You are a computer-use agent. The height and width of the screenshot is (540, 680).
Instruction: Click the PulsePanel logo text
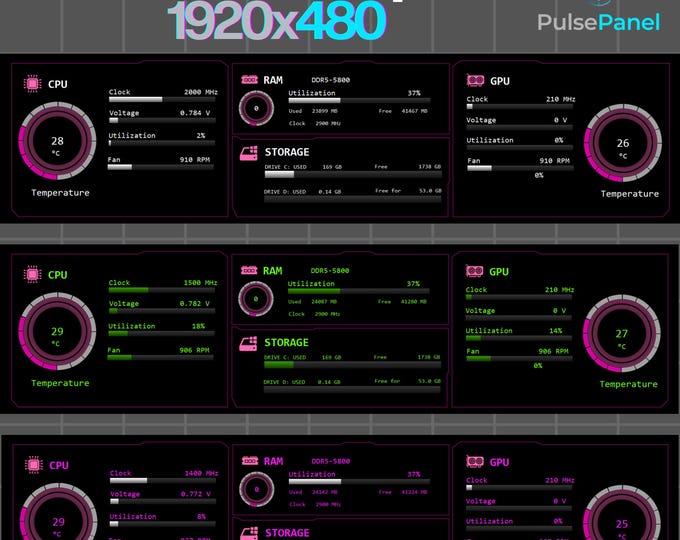click(x=598, y=23)
